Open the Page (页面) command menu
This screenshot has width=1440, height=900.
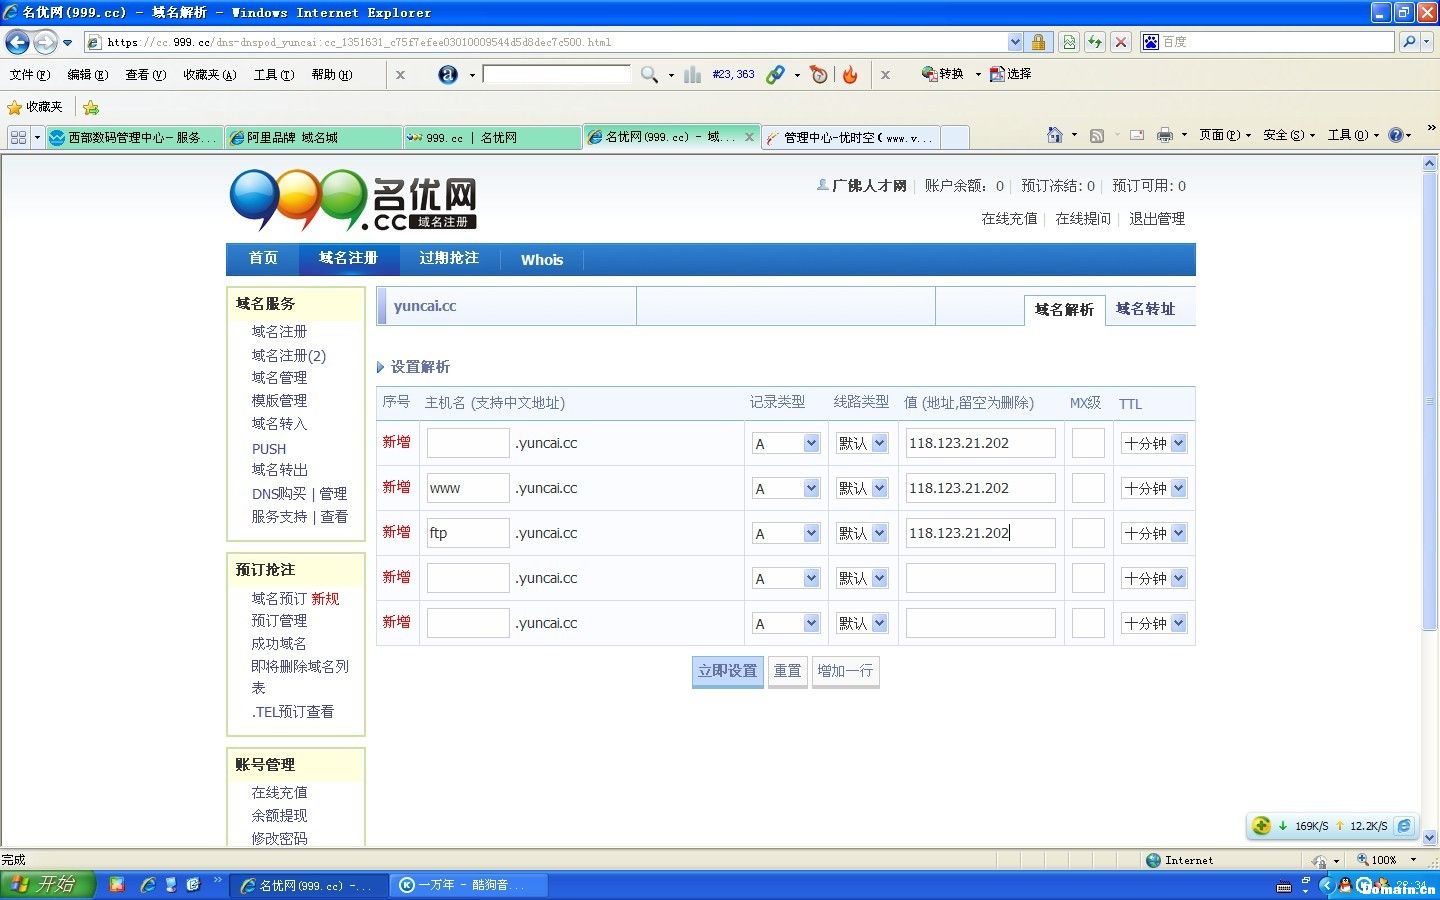(x=1224, y=135)
